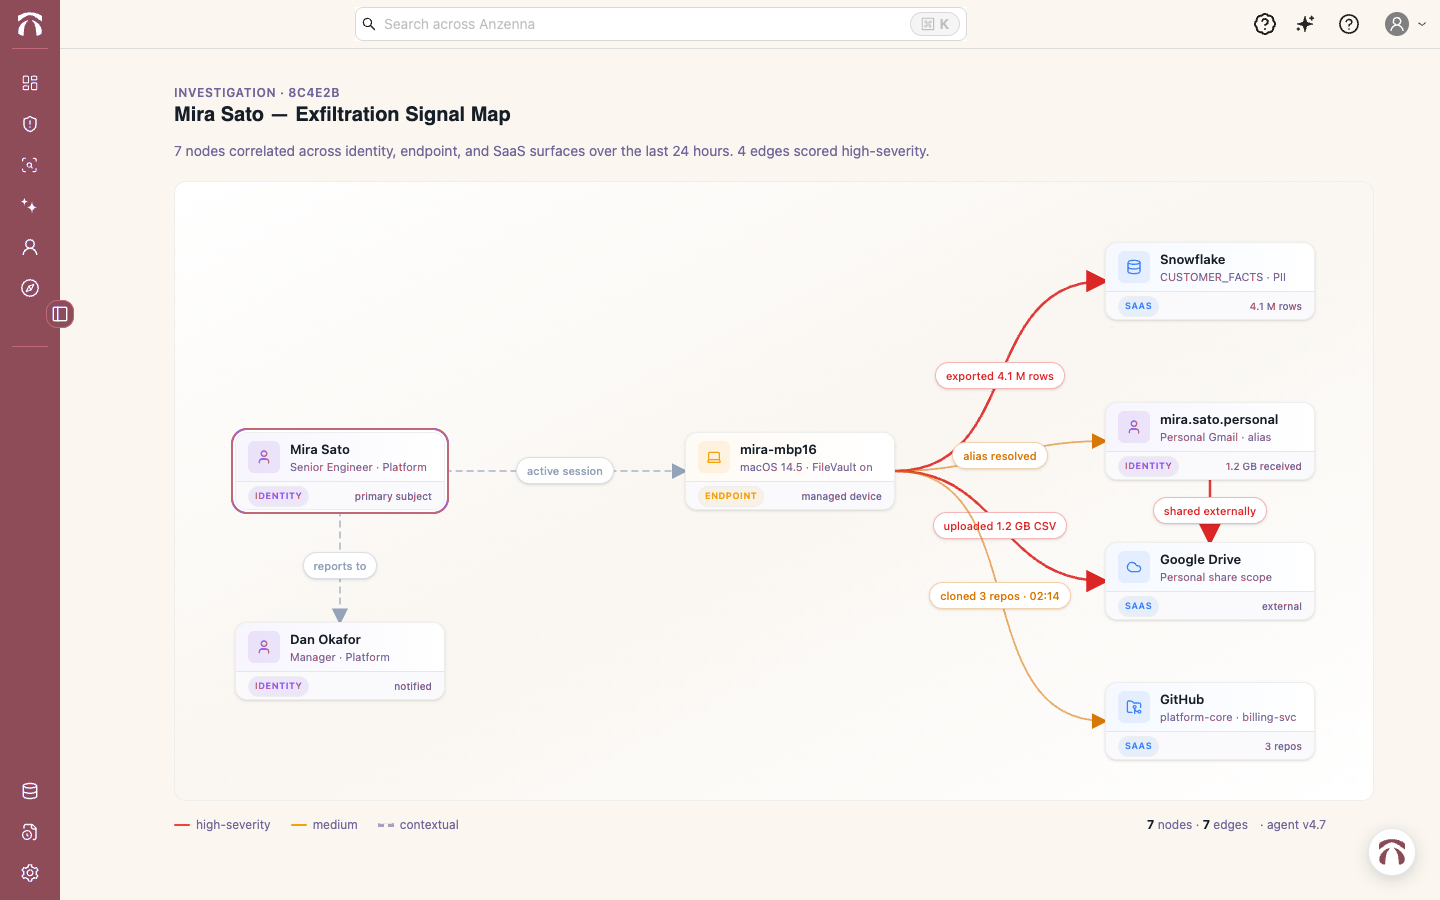
Task: Open the scan search icon in sidebar
Action: (30, 165)
